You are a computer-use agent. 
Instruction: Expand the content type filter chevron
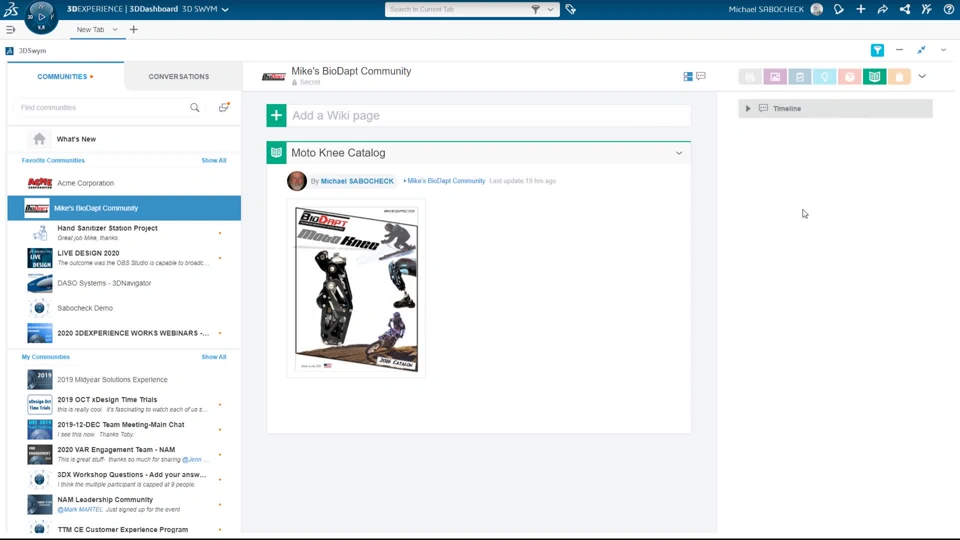click(922, 77)
